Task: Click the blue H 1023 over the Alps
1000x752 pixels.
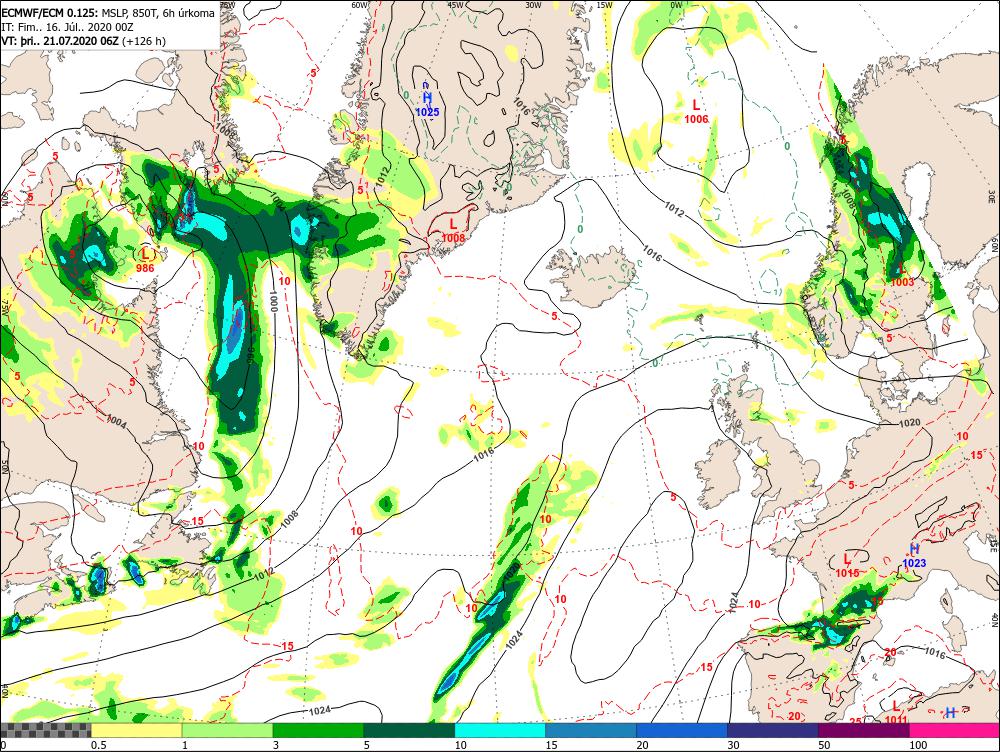Action: pyautogui.click(x=915, y=556)
